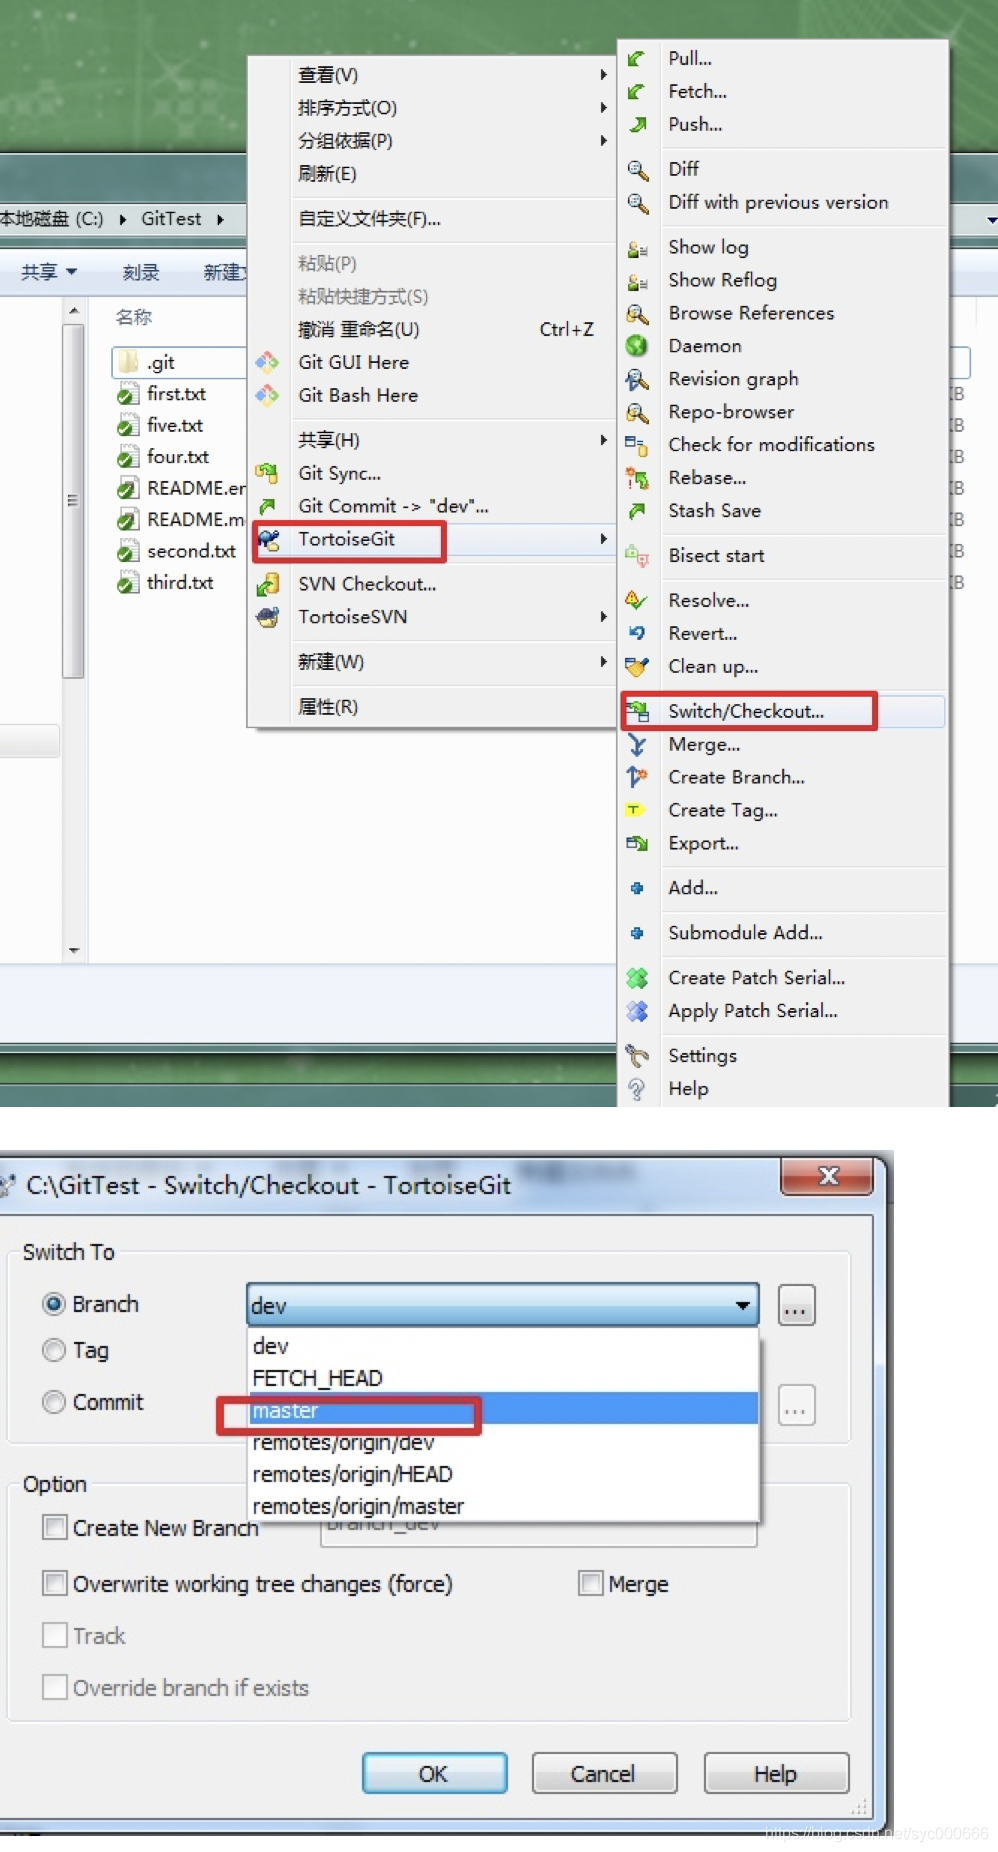The height and width of the screenshot is (1852, 998).
Task: Expand the 查看(V) submenu
Action: (604, 75)
